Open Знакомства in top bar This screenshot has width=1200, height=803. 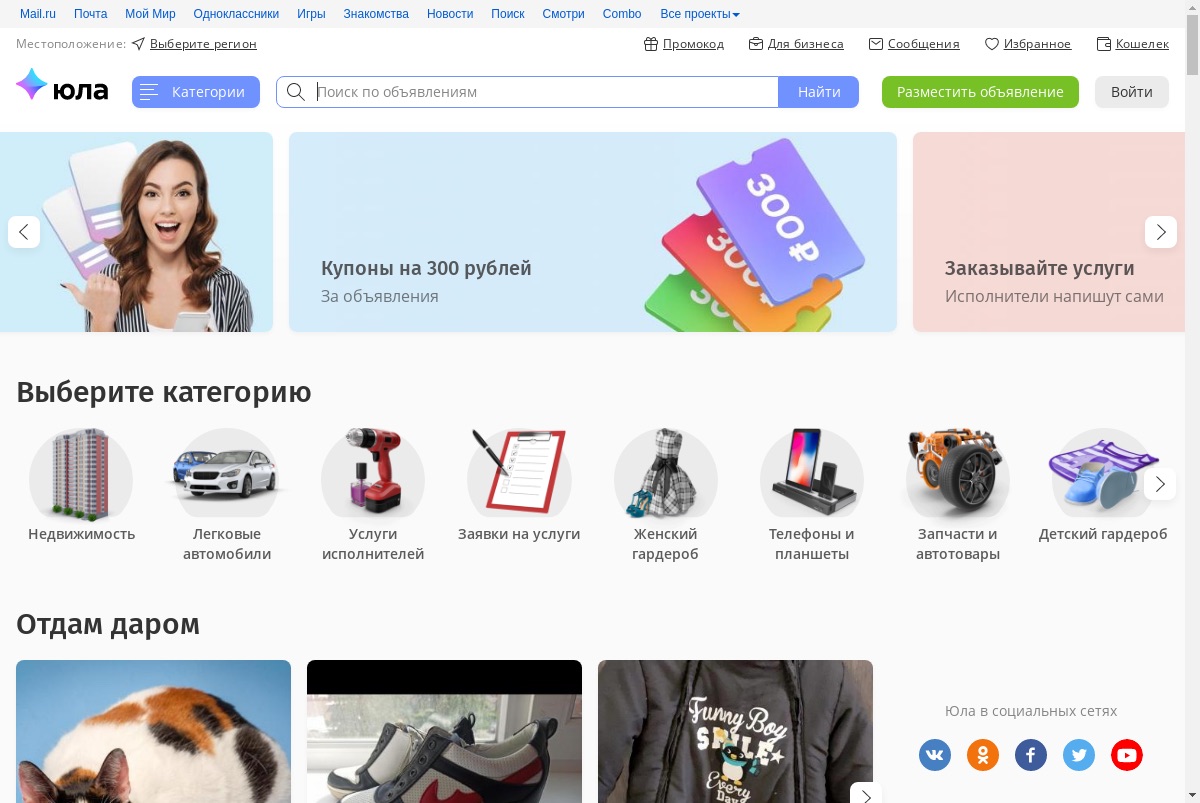(376, 14)
